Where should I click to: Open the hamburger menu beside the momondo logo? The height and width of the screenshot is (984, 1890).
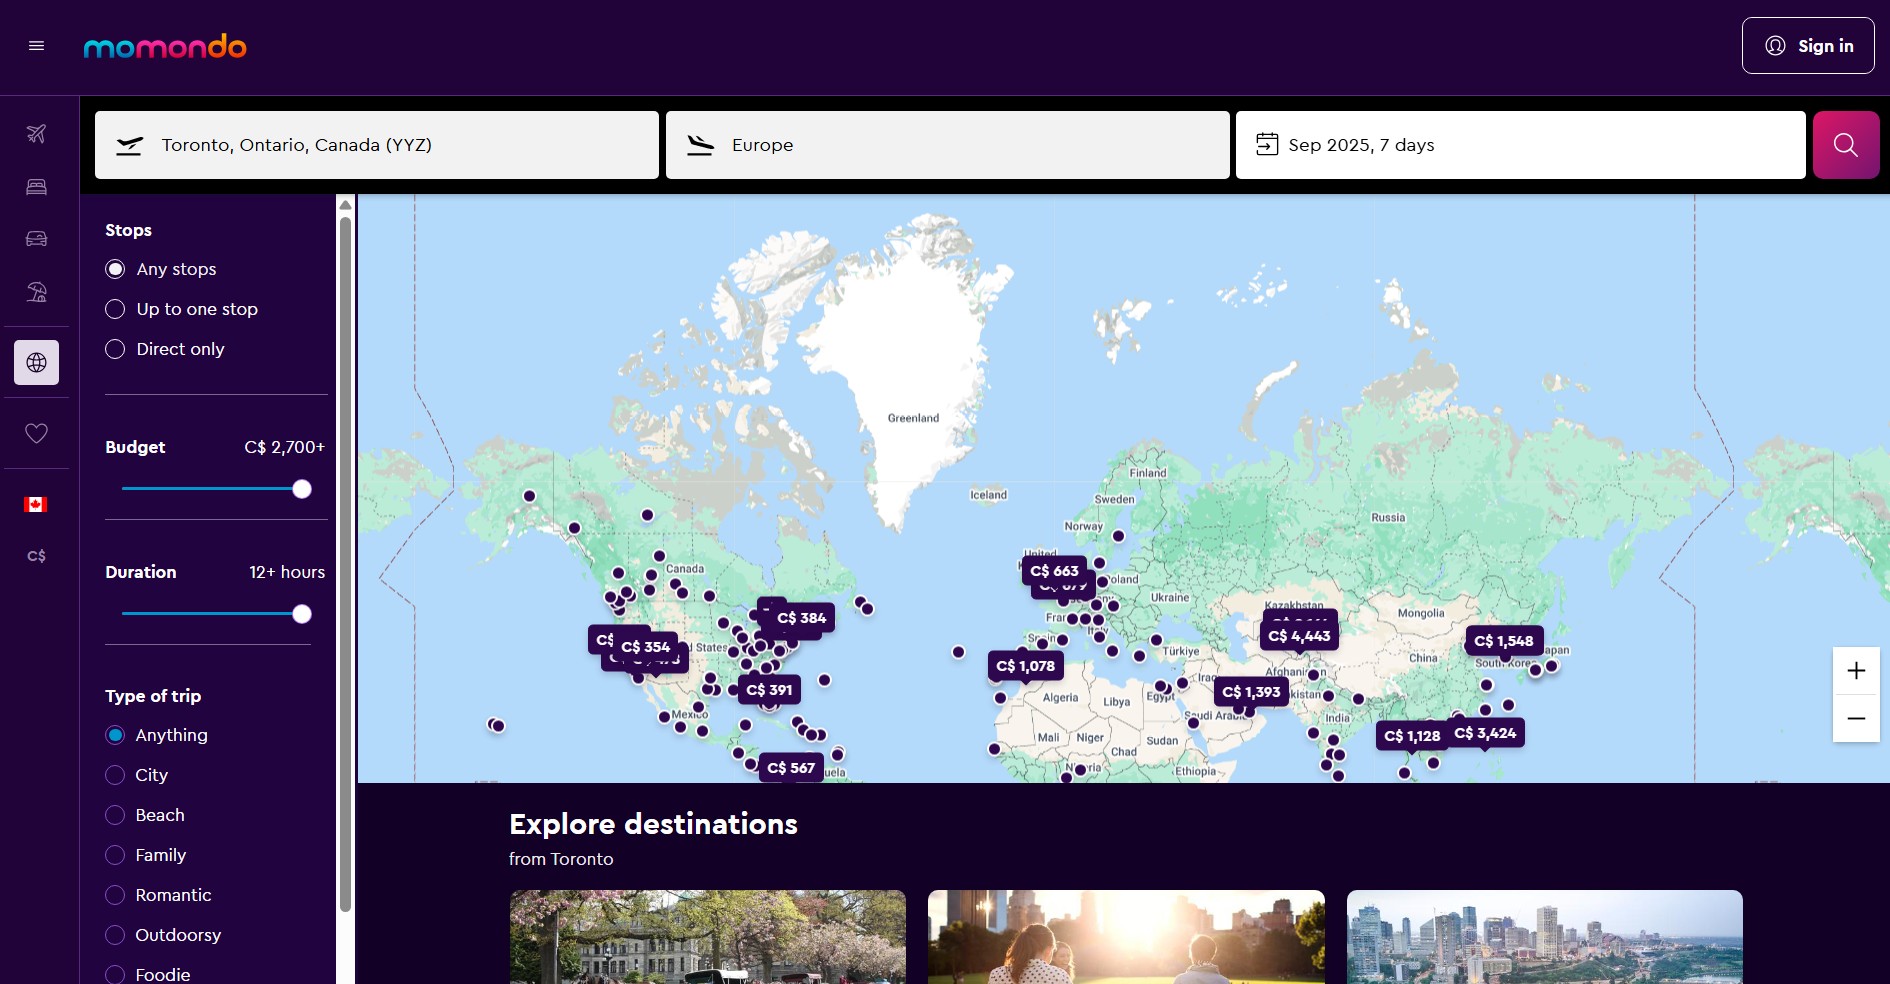[x=36, y=45]
